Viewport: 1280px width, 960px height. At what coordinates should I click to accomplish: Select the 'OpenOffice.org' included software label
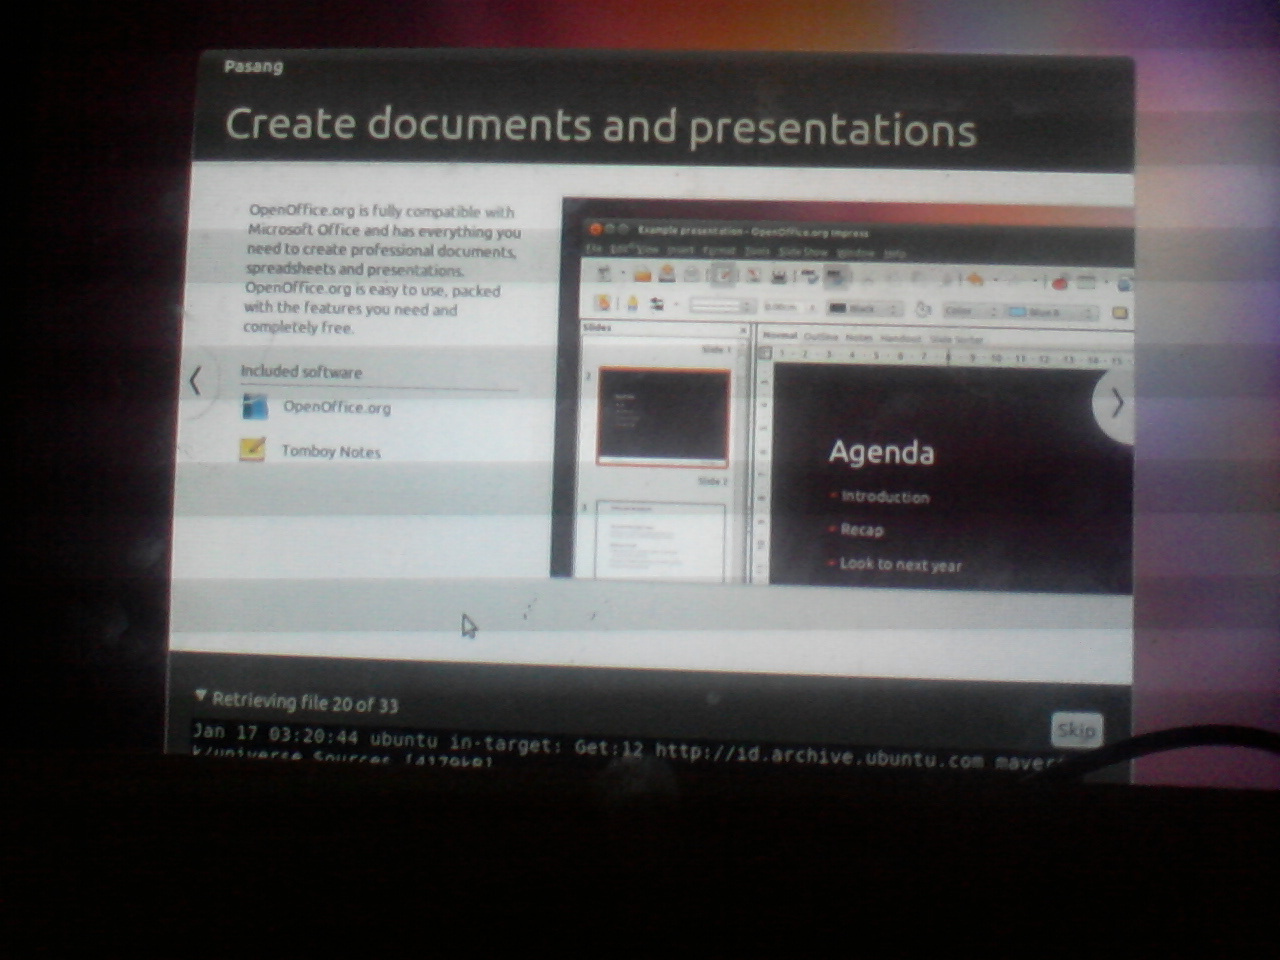click(337, 407)
